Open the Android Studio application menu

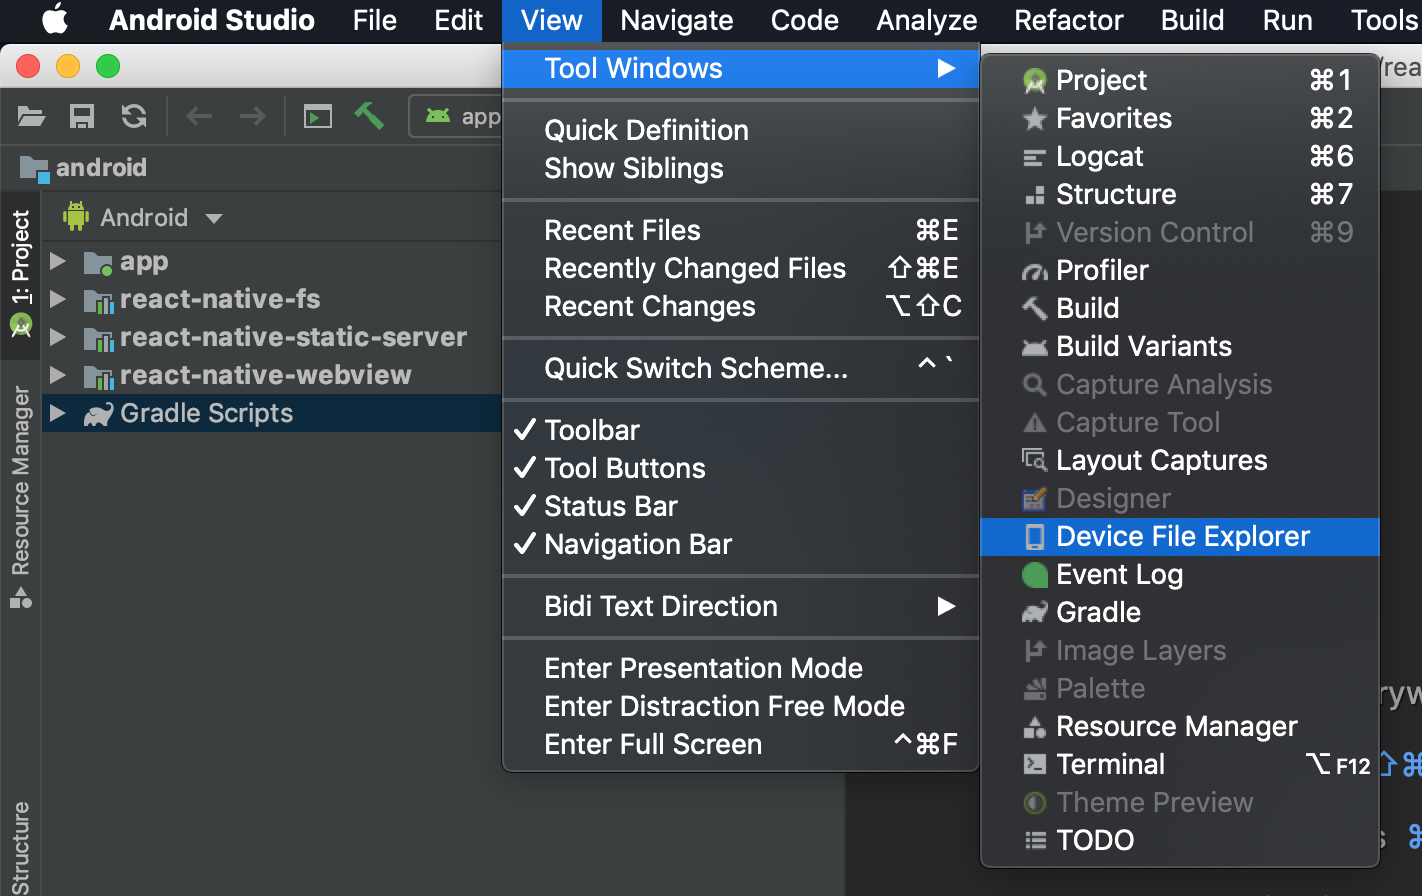pos(212,20)
